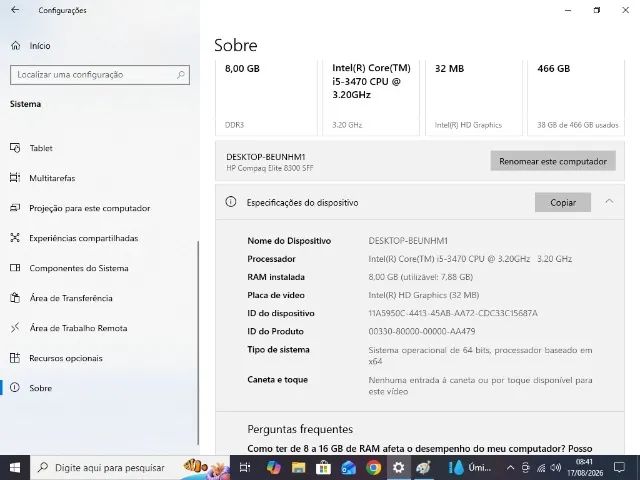640x480 pixels.
Task: Click the projection icon in the sidebar
Action: click(x=15, y=208)
